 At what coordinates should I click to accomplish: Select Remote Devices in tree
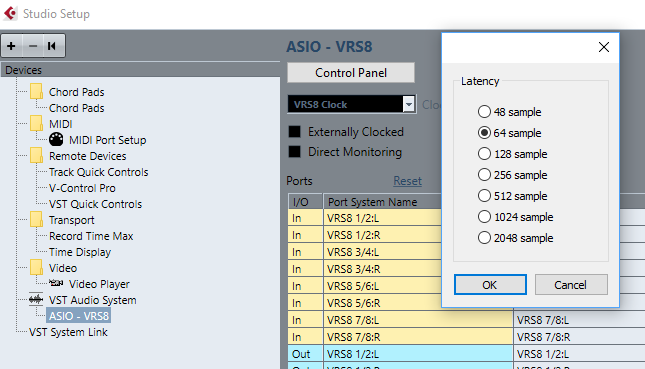(x=87, y=156)
